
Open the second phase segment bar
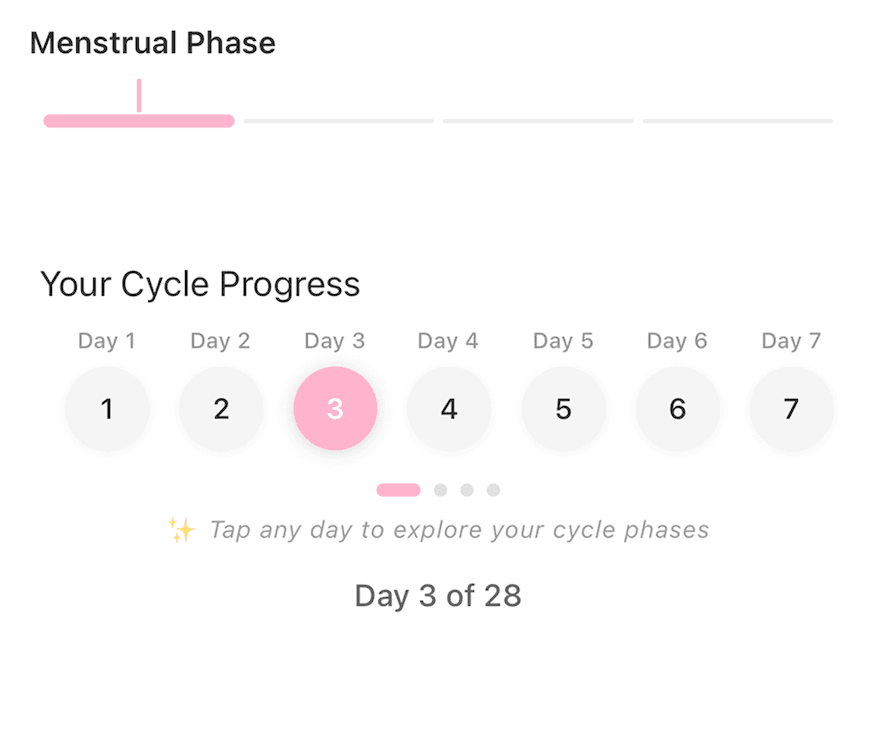click(338, 120)
